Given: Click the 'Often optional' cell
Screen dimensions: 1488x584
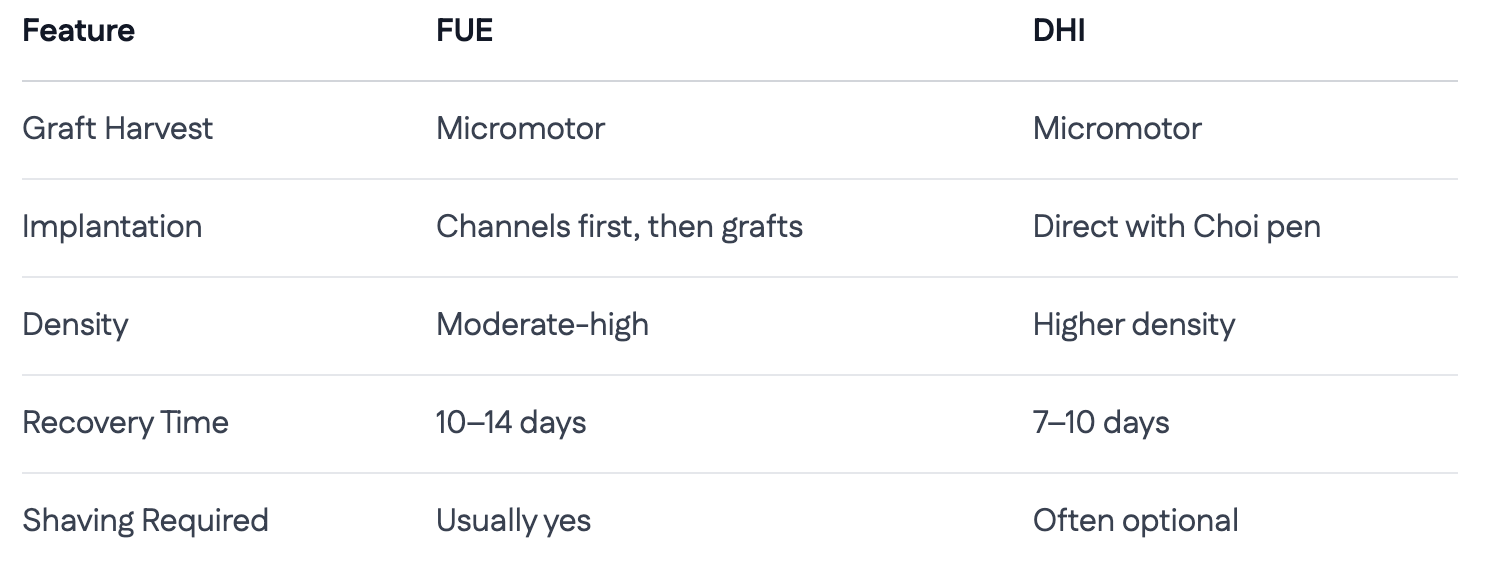Looking at the screenshot, I should [1135, 520].
